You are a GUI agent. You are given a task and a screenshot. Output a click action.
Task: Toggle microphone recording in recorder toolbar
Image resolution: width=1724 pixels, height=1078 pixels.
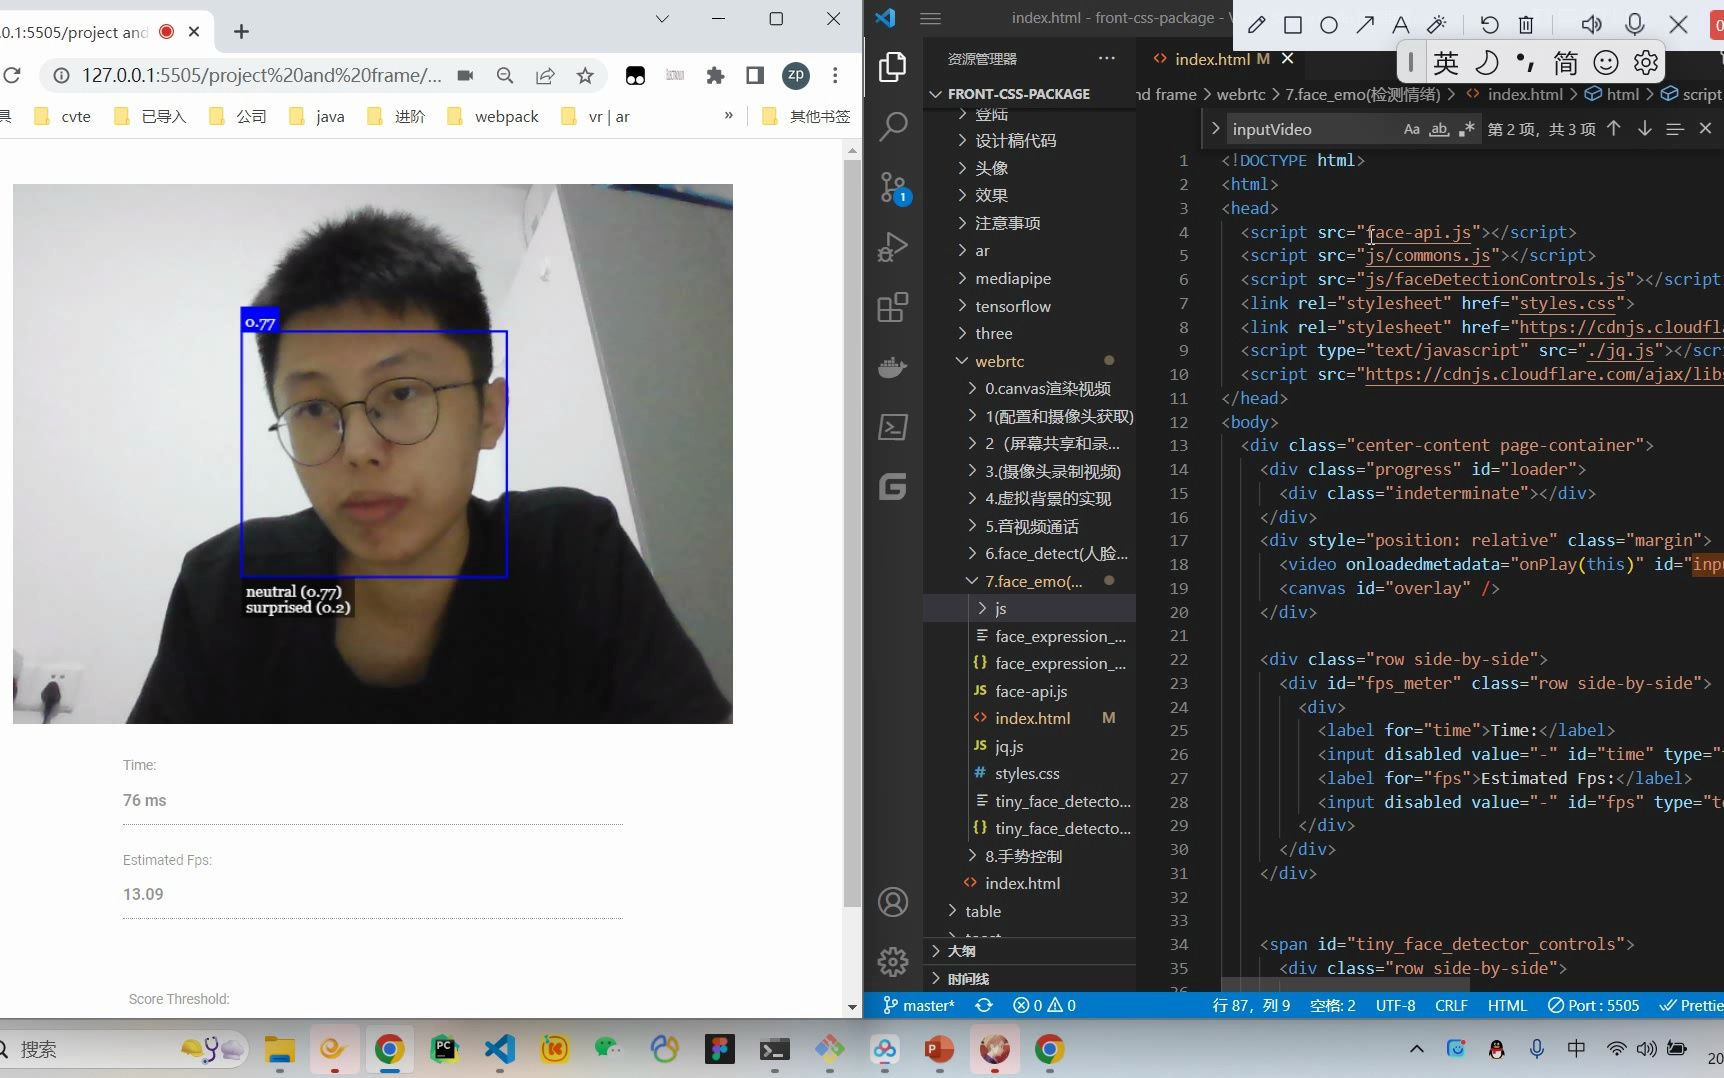pyautogui.click(x=1635, y=25)
